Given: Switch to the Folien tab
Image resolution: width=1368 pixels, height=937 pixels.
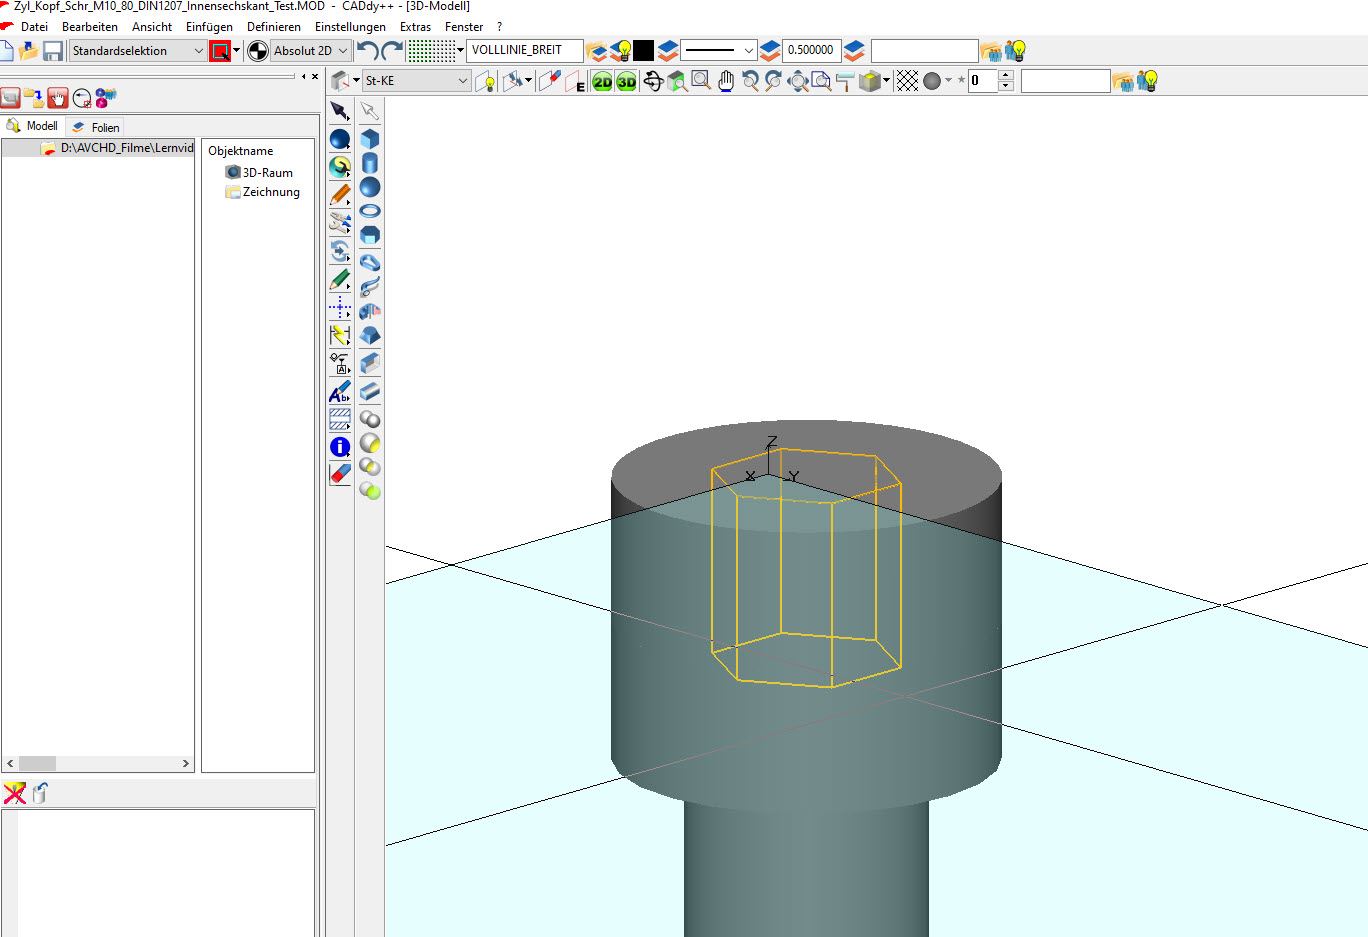Looking at the screenshot, I should coord(97,127).
